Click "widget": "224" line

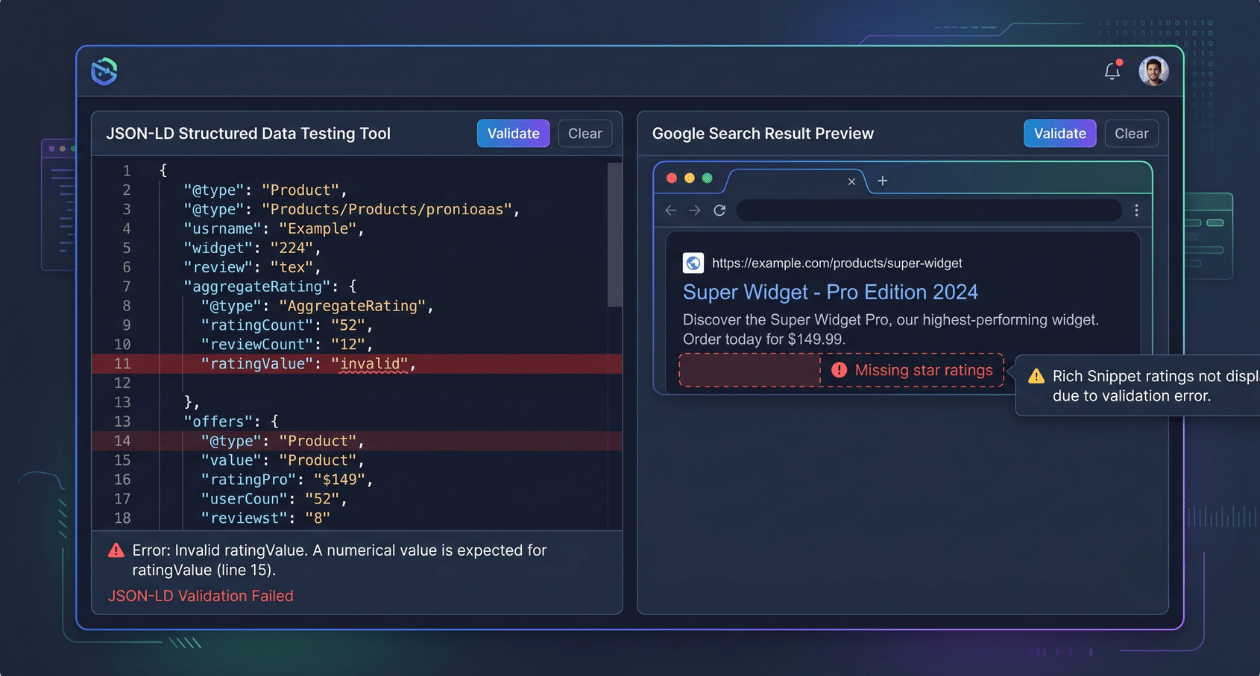click(x=252, y=248)
